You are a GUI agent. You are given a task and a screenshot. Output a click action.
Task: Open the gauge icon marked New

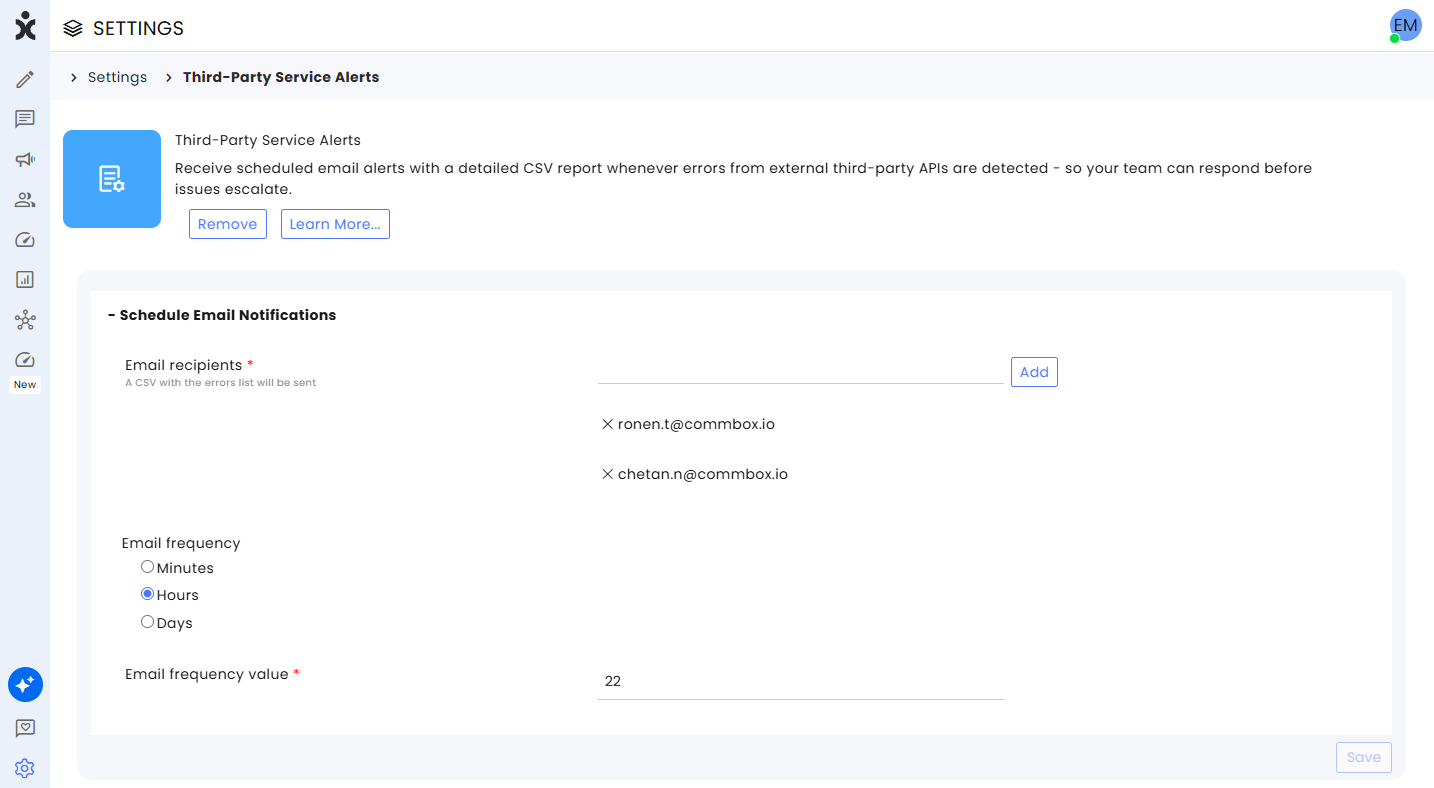point(25,360)
